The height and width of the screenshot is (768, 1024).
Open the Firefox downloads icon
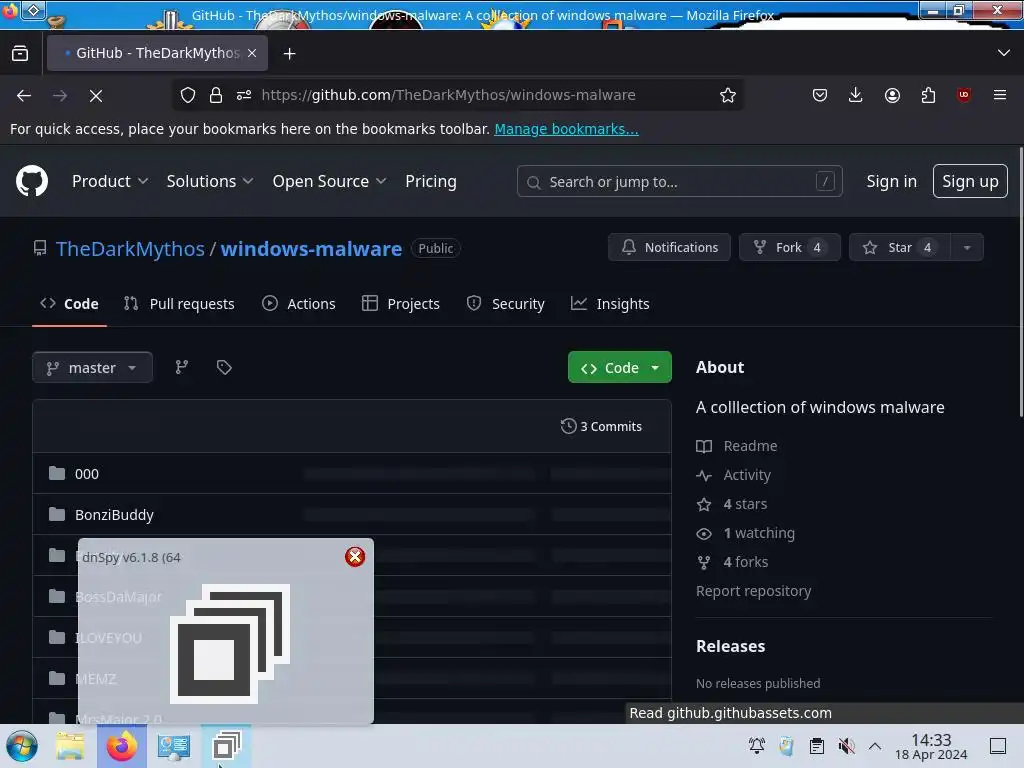coord(856,95)
